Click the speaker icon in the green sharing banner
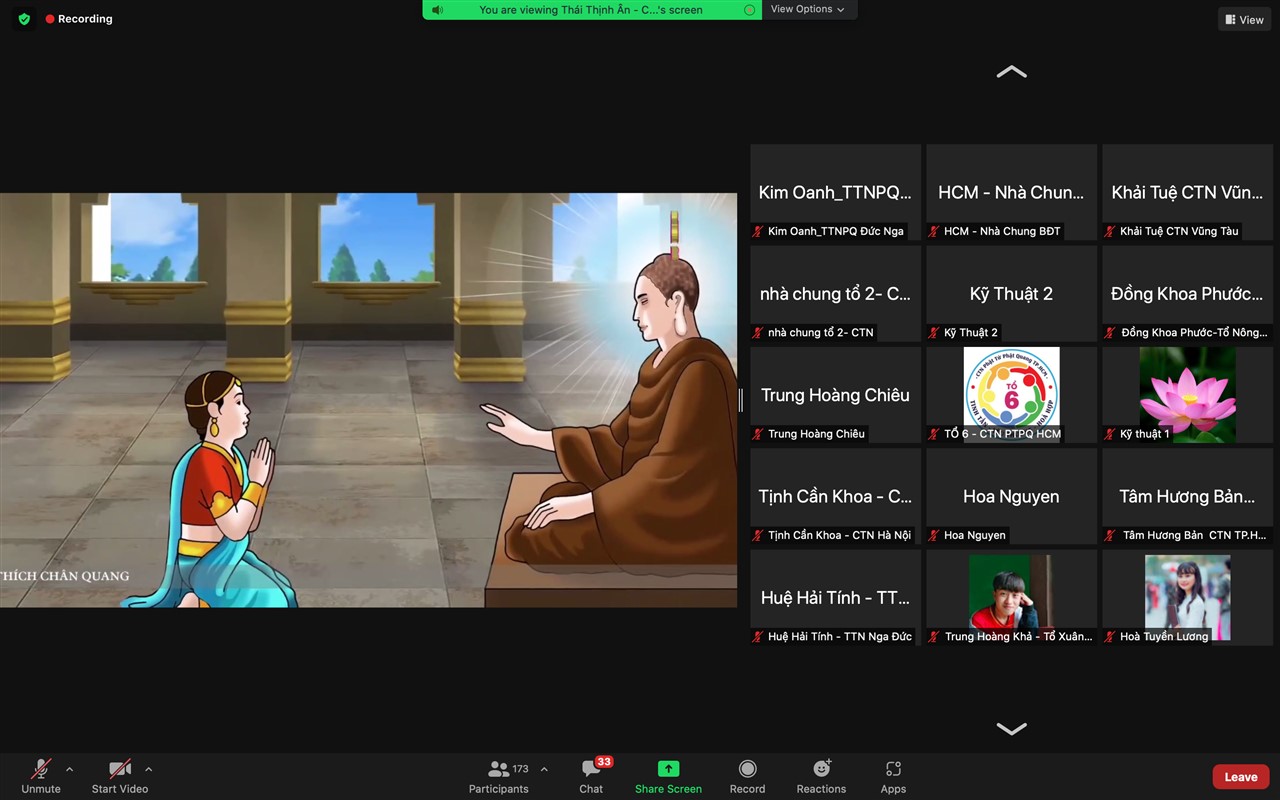Screen dimensions: 1280x800 [x=437, y=10]
